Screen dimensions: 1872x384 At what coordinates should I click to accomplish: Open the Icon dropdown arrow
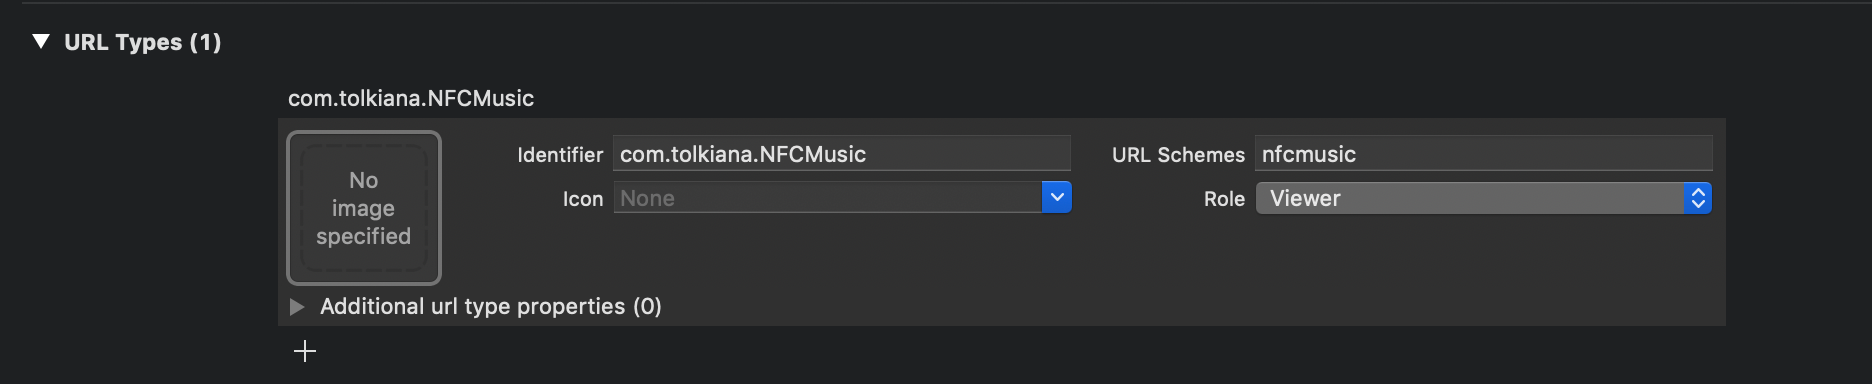tap(1057, 198)
